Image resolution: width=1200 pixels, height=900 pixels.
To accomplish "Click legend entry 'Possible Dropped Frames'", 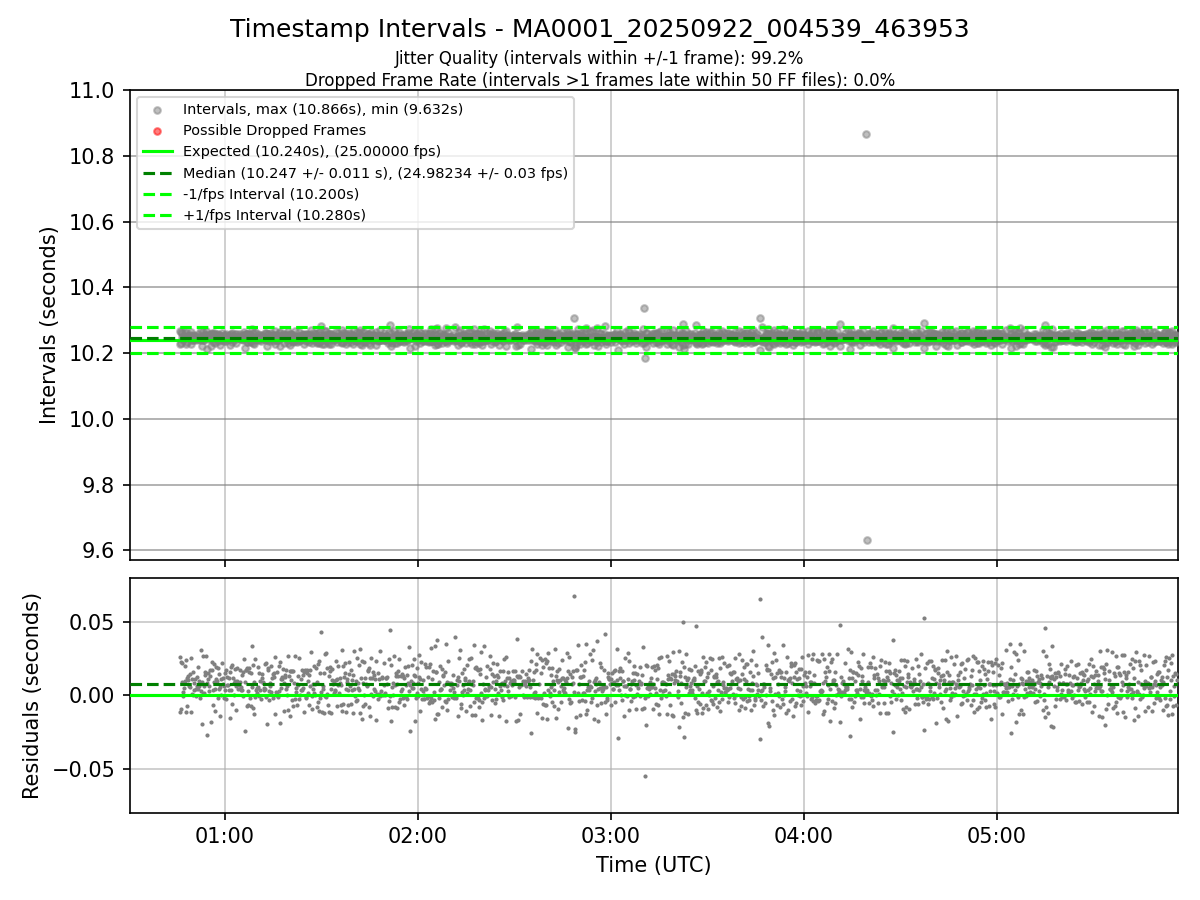I will point(274,130).
